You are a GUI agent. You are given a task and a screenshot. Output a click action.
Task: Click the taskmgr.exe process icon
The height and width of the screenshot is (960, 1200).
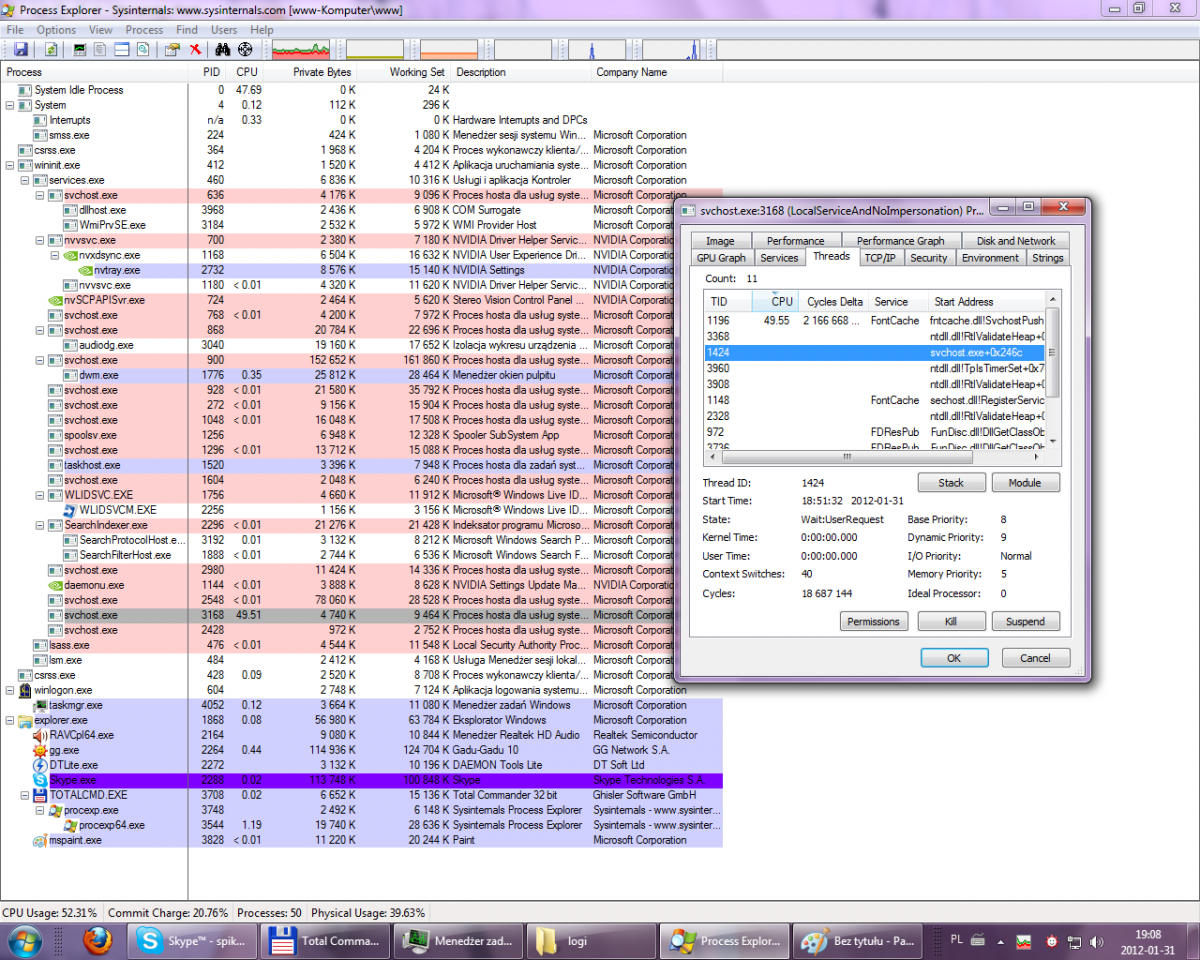[41, 705]
